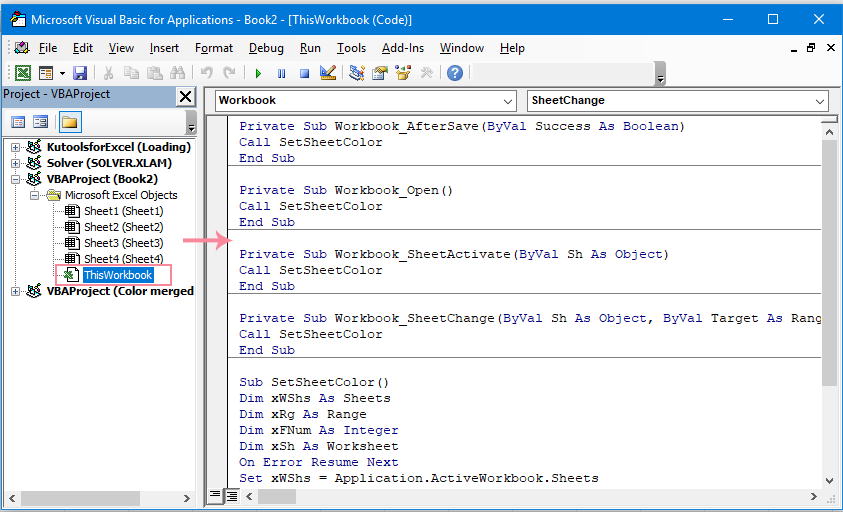The height and width of the screenshot is (512, 843).
Task: Click code window vertical scrollbar thumb
Action: [x=829, y=264]
